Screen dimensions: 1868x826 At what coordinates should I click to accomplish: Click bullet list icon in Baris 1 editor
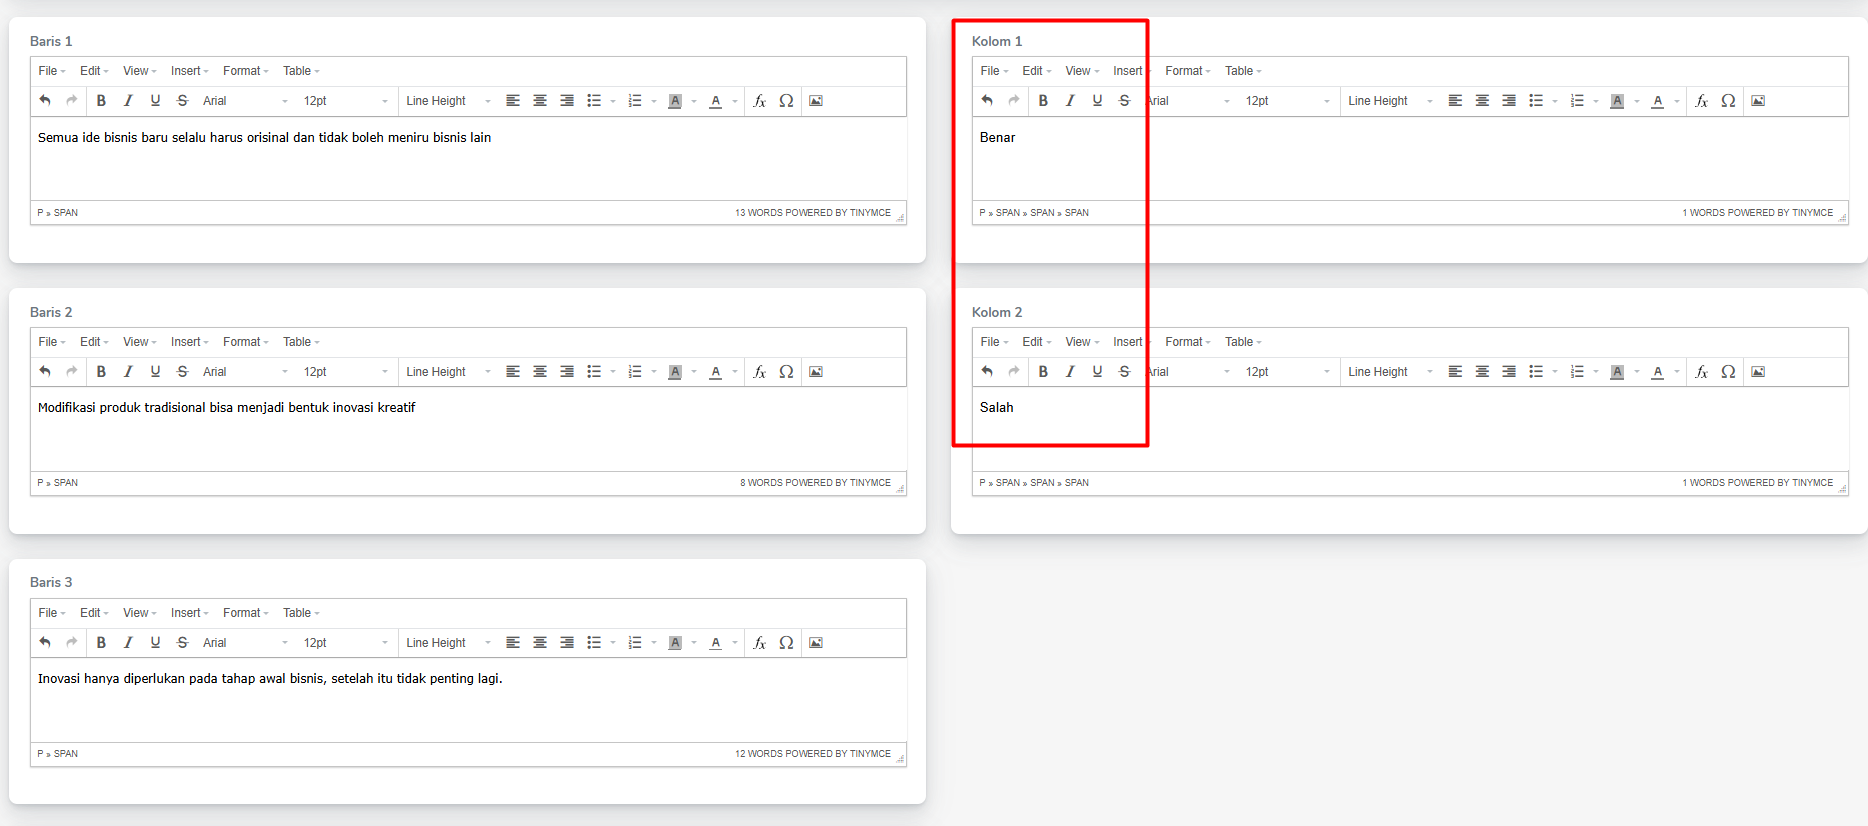point(594,101)
